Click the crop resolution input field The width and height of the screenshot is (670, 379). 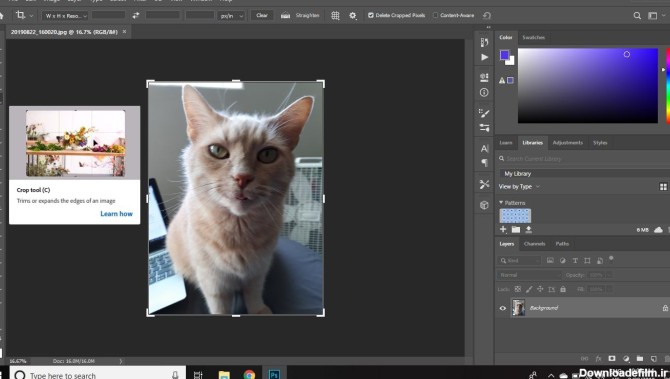point(200,15)
